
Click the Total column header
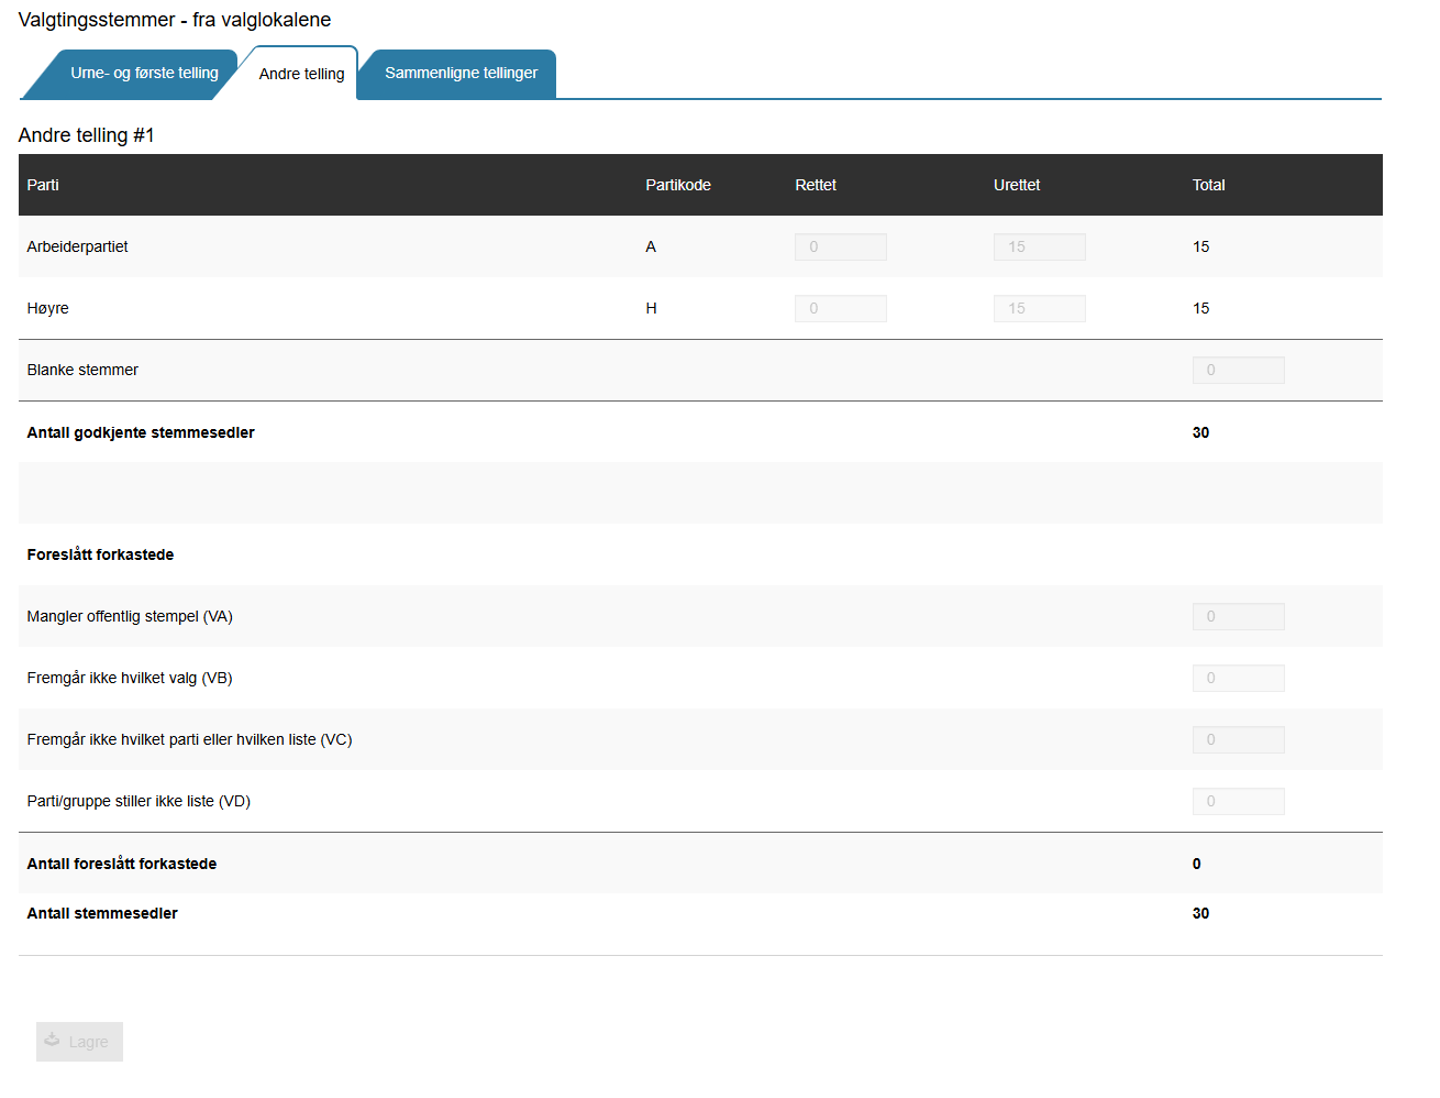[x=1208, y=185]
